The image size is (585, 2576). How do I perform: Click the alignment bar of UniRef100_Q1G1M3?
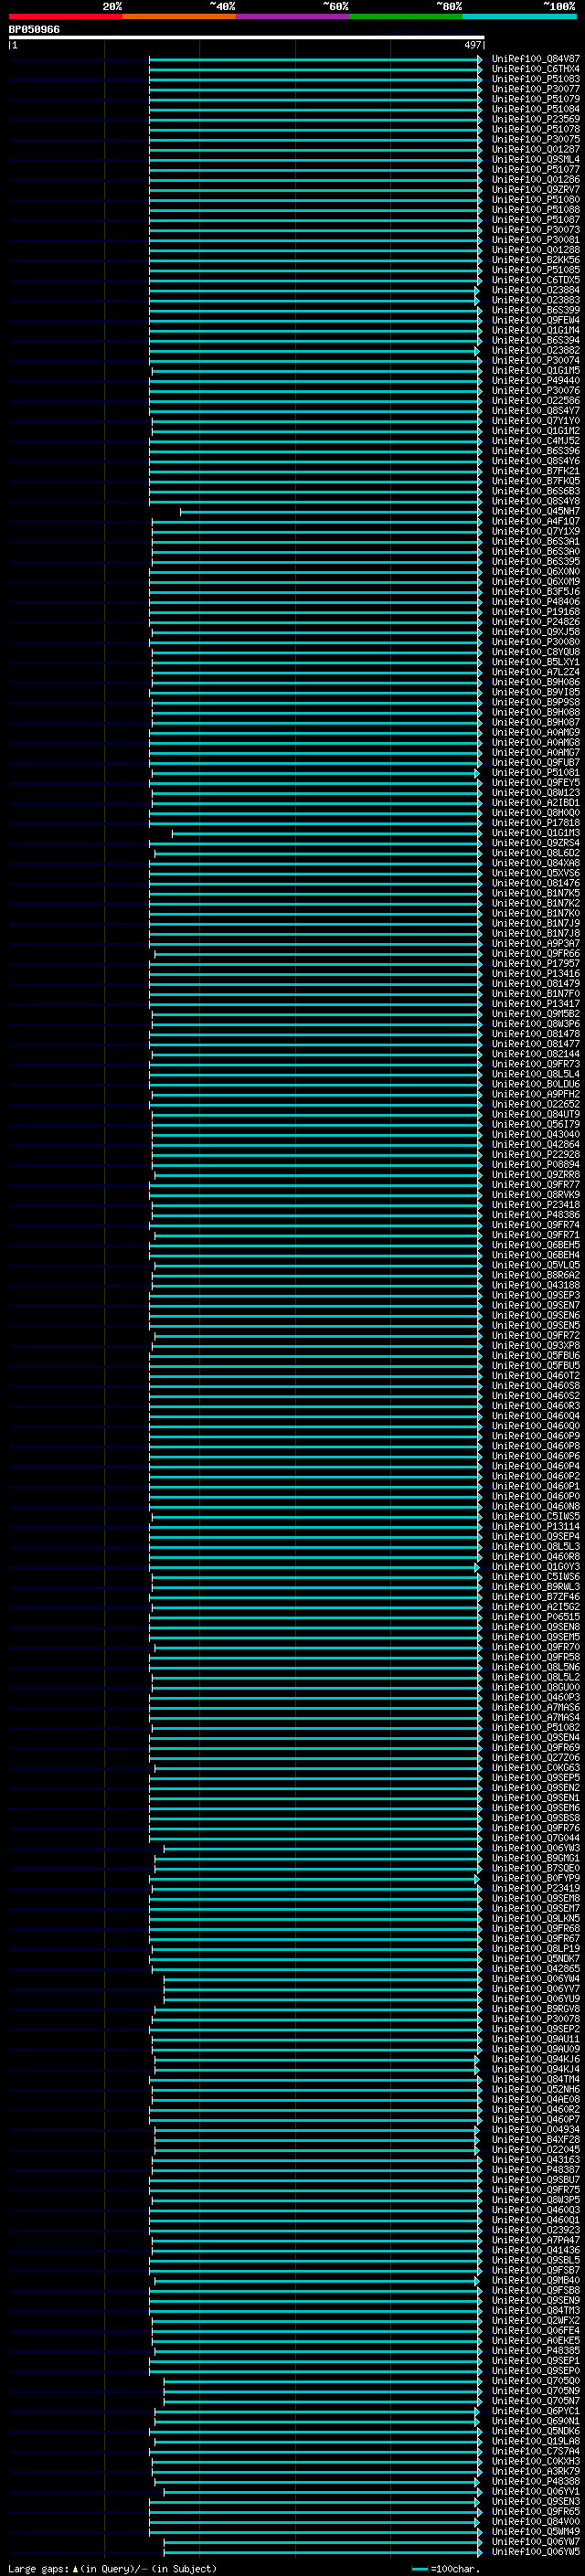coord(326,833)
